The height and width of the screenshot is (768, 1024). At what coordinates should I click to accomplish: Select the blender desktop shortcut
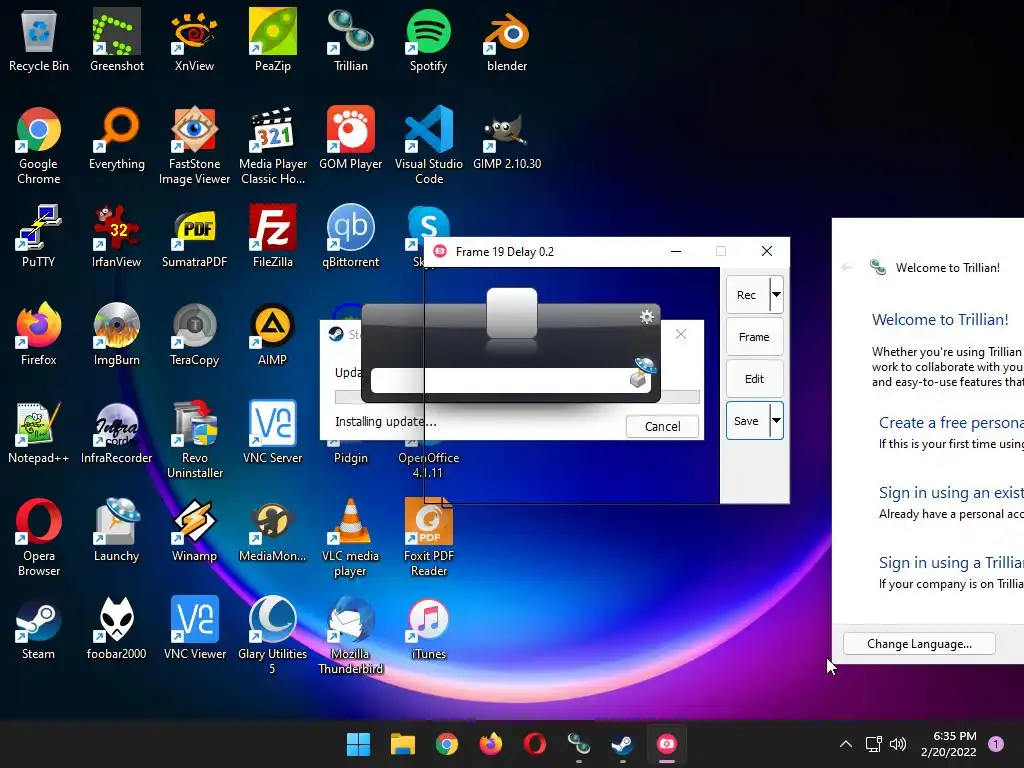507,40
